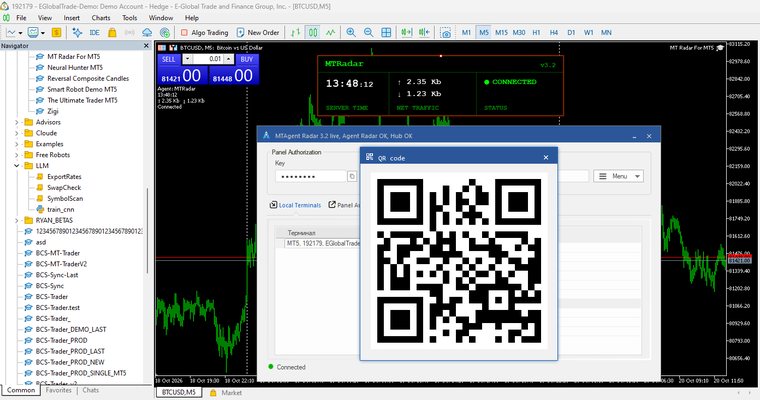Screen dimensions: 760x400
Task: Open the VPS cloud icon in toolbar
Action: 147,32
